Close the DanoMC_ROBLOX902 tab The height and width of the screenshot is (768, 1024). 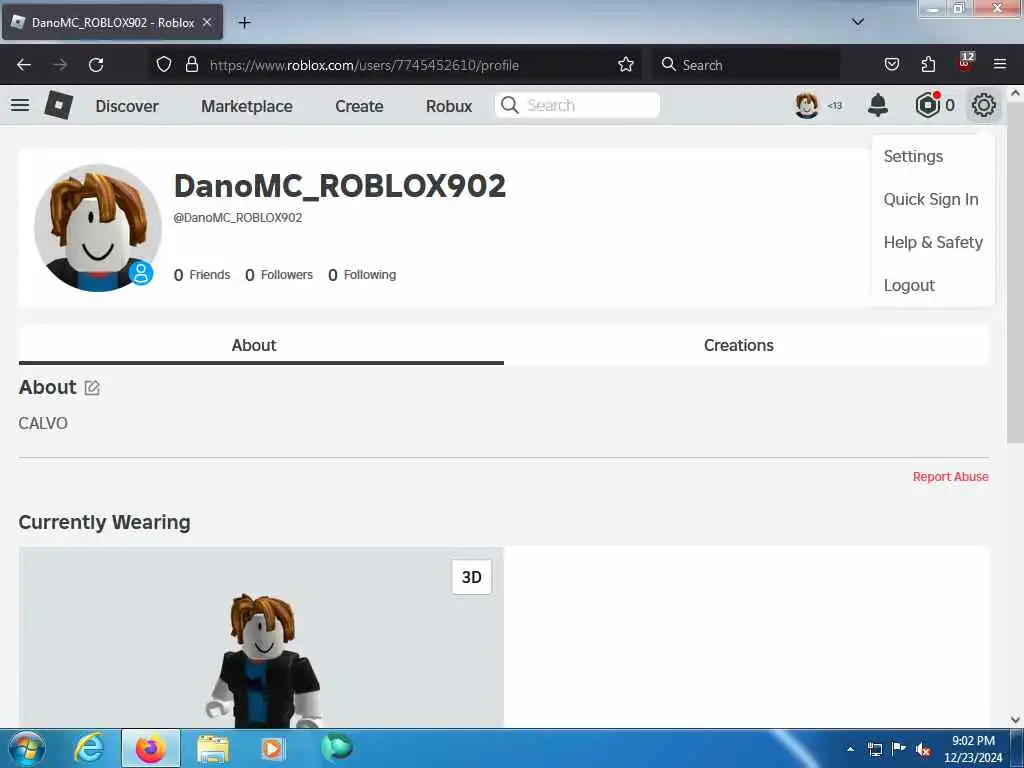[x=207, y=22]
